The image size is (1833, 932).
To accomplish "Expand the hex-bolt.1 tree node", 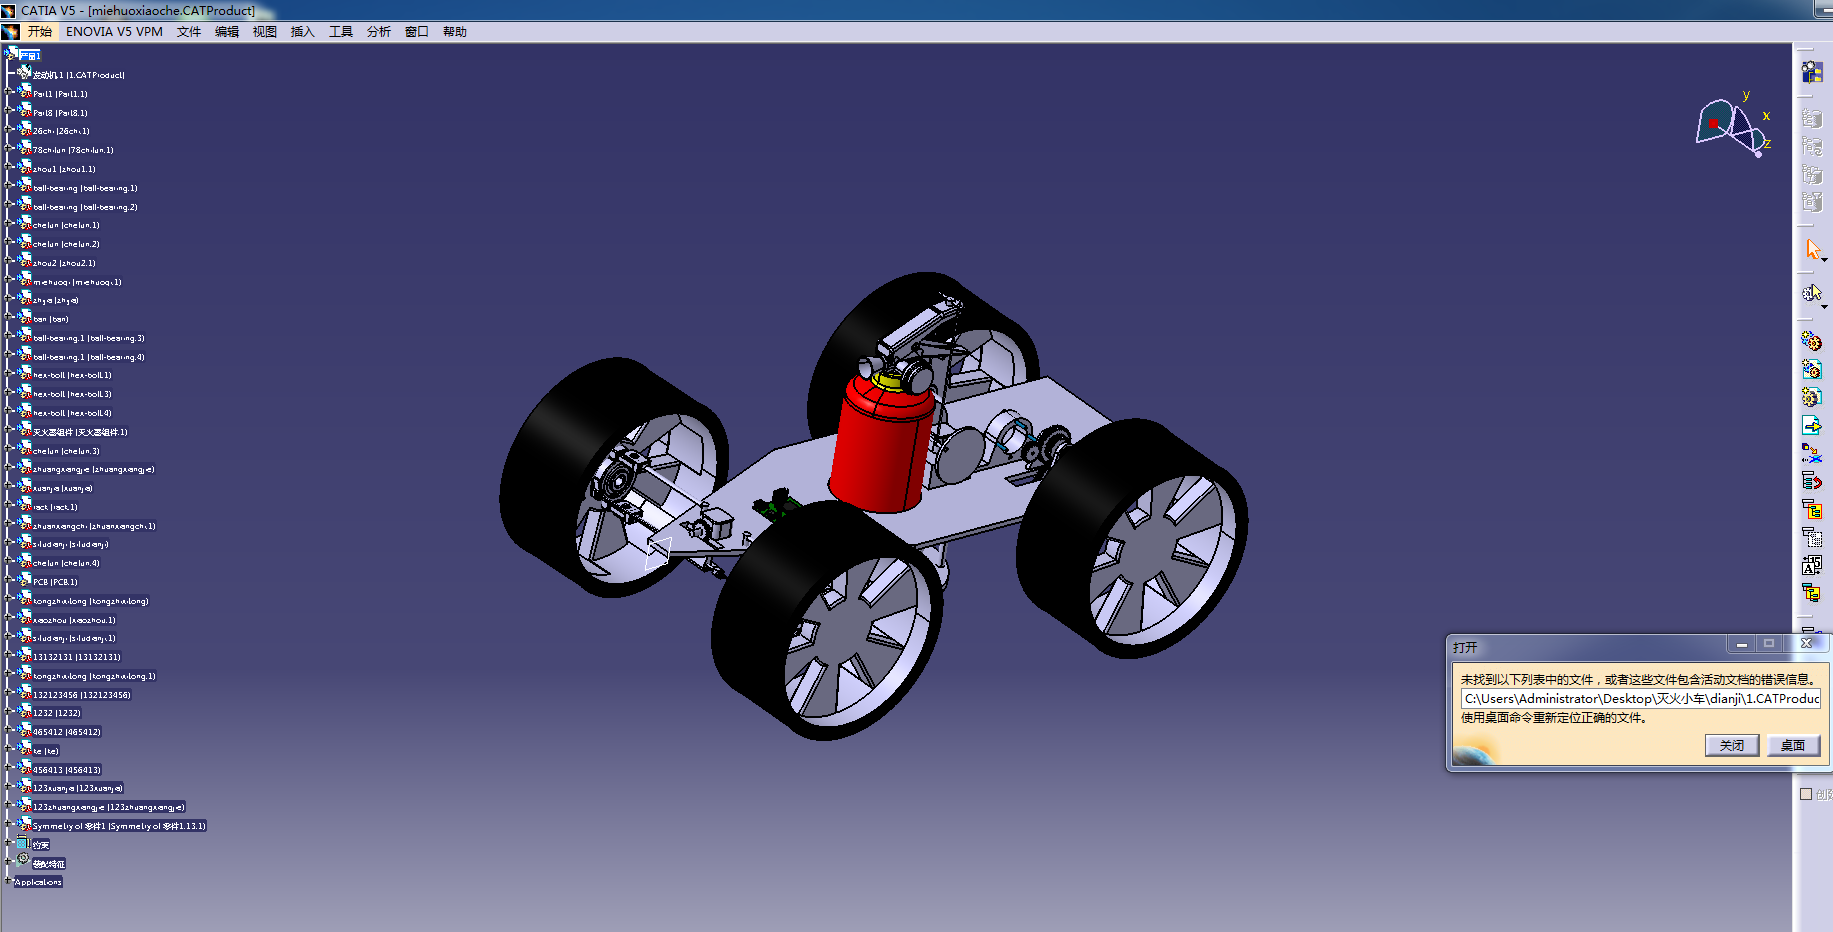I will 9,374.
